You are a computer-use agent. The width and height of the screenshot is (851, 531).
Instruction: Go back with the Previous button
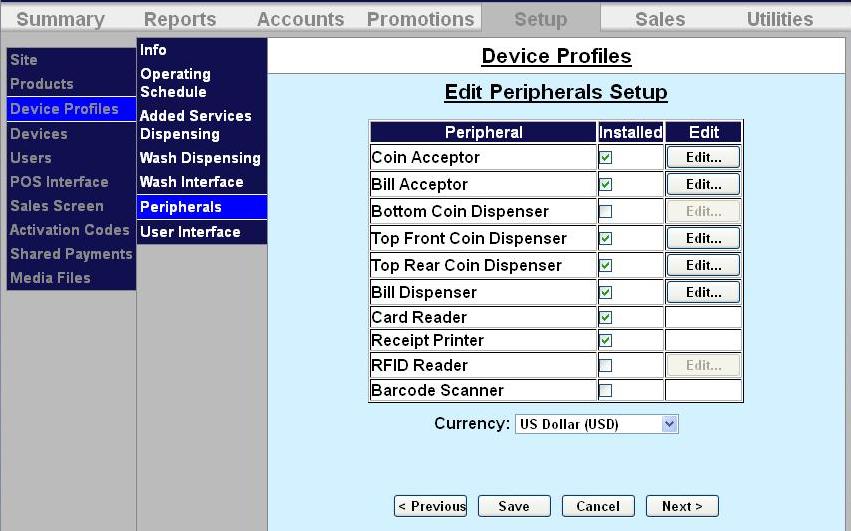point(431,506)
